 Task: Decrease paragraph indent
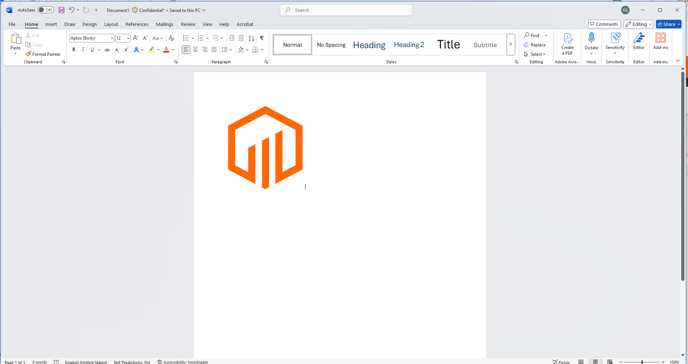click(x=231, y=38)
